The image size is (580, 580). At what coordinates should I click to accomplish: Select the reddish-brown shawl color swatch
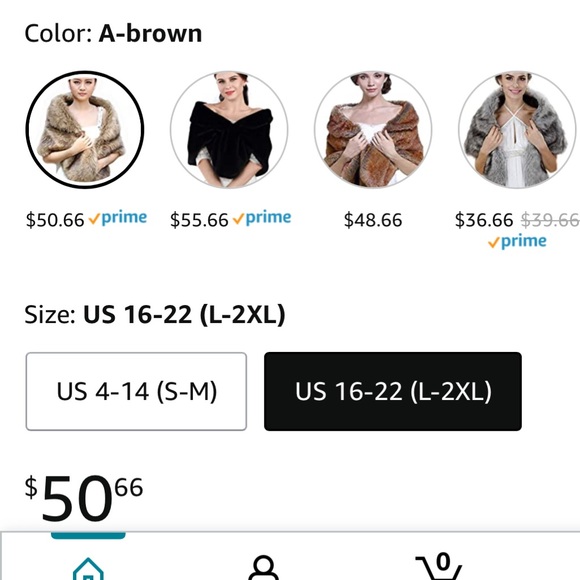point(373,129)
